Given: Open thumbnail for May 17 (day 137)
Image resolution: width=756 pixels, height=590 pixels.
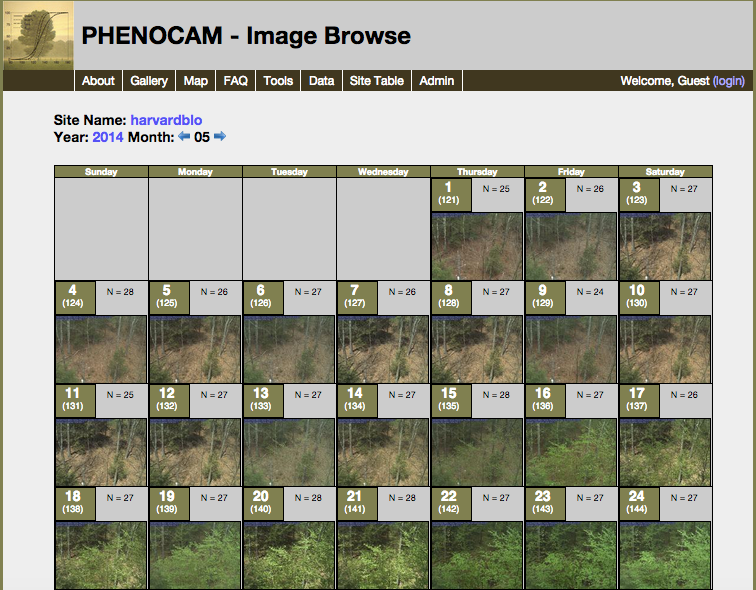Looking at the screenshot, I should pos(665,453).
